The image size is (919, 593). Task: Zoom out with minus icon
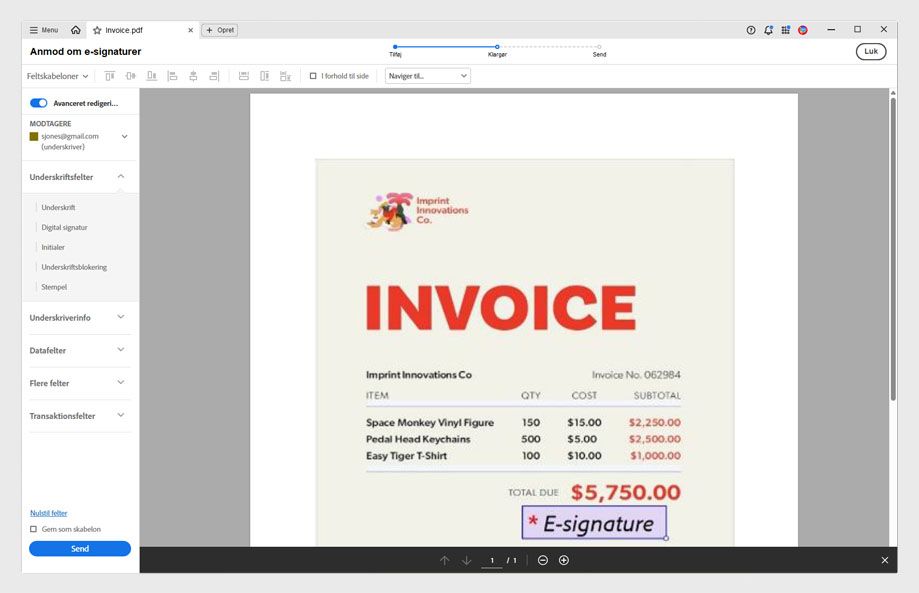pyautogui.click(x=543, y=560)
